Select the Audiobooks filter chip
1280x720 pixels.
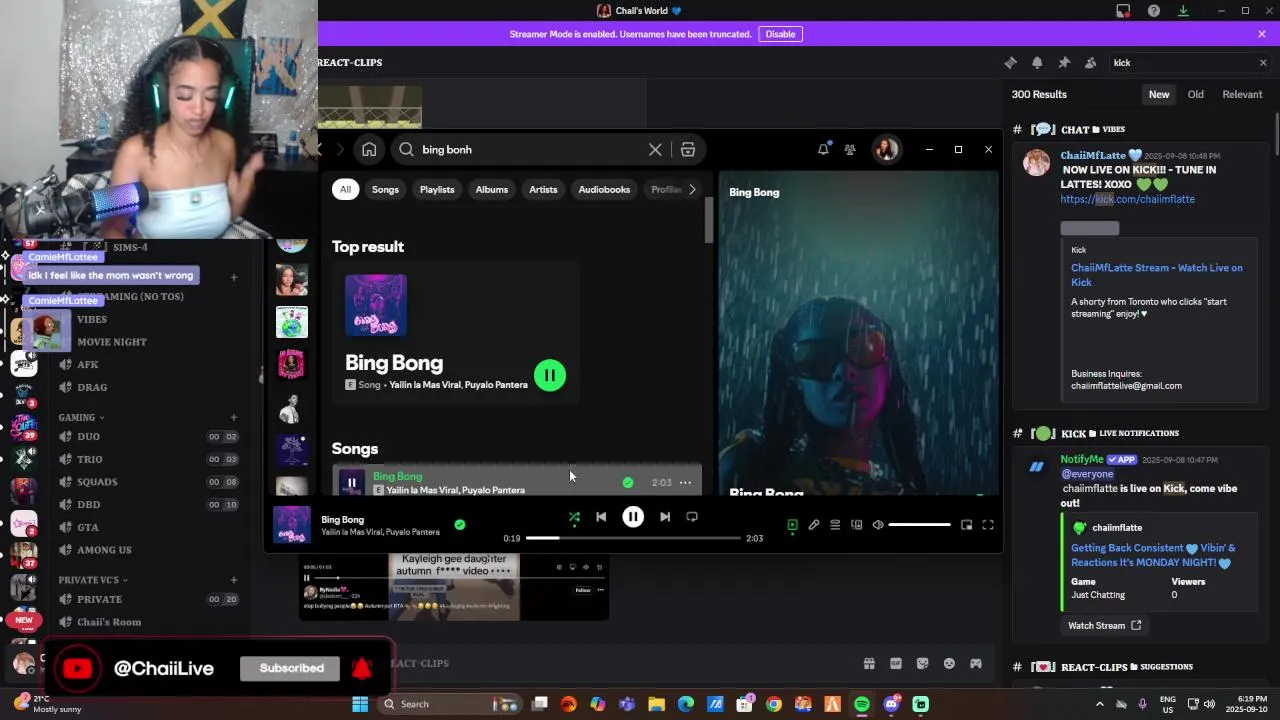[604, 189]
